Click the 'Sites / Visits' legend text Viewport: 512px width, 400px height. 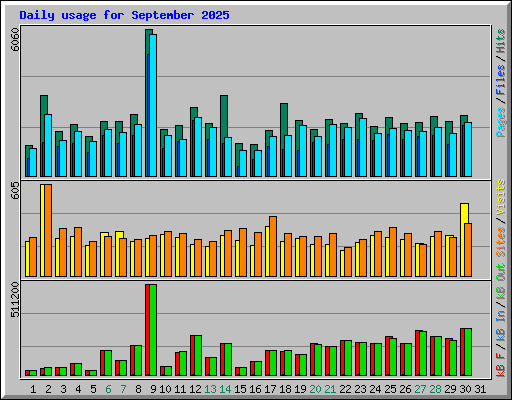(501, 218)
